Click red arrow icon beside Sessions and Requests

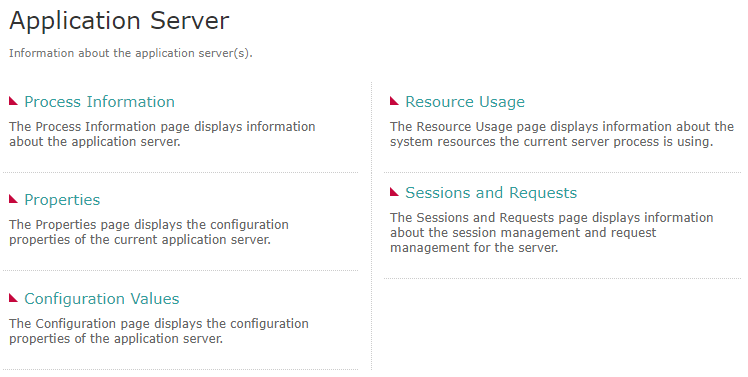coord(394,192)
